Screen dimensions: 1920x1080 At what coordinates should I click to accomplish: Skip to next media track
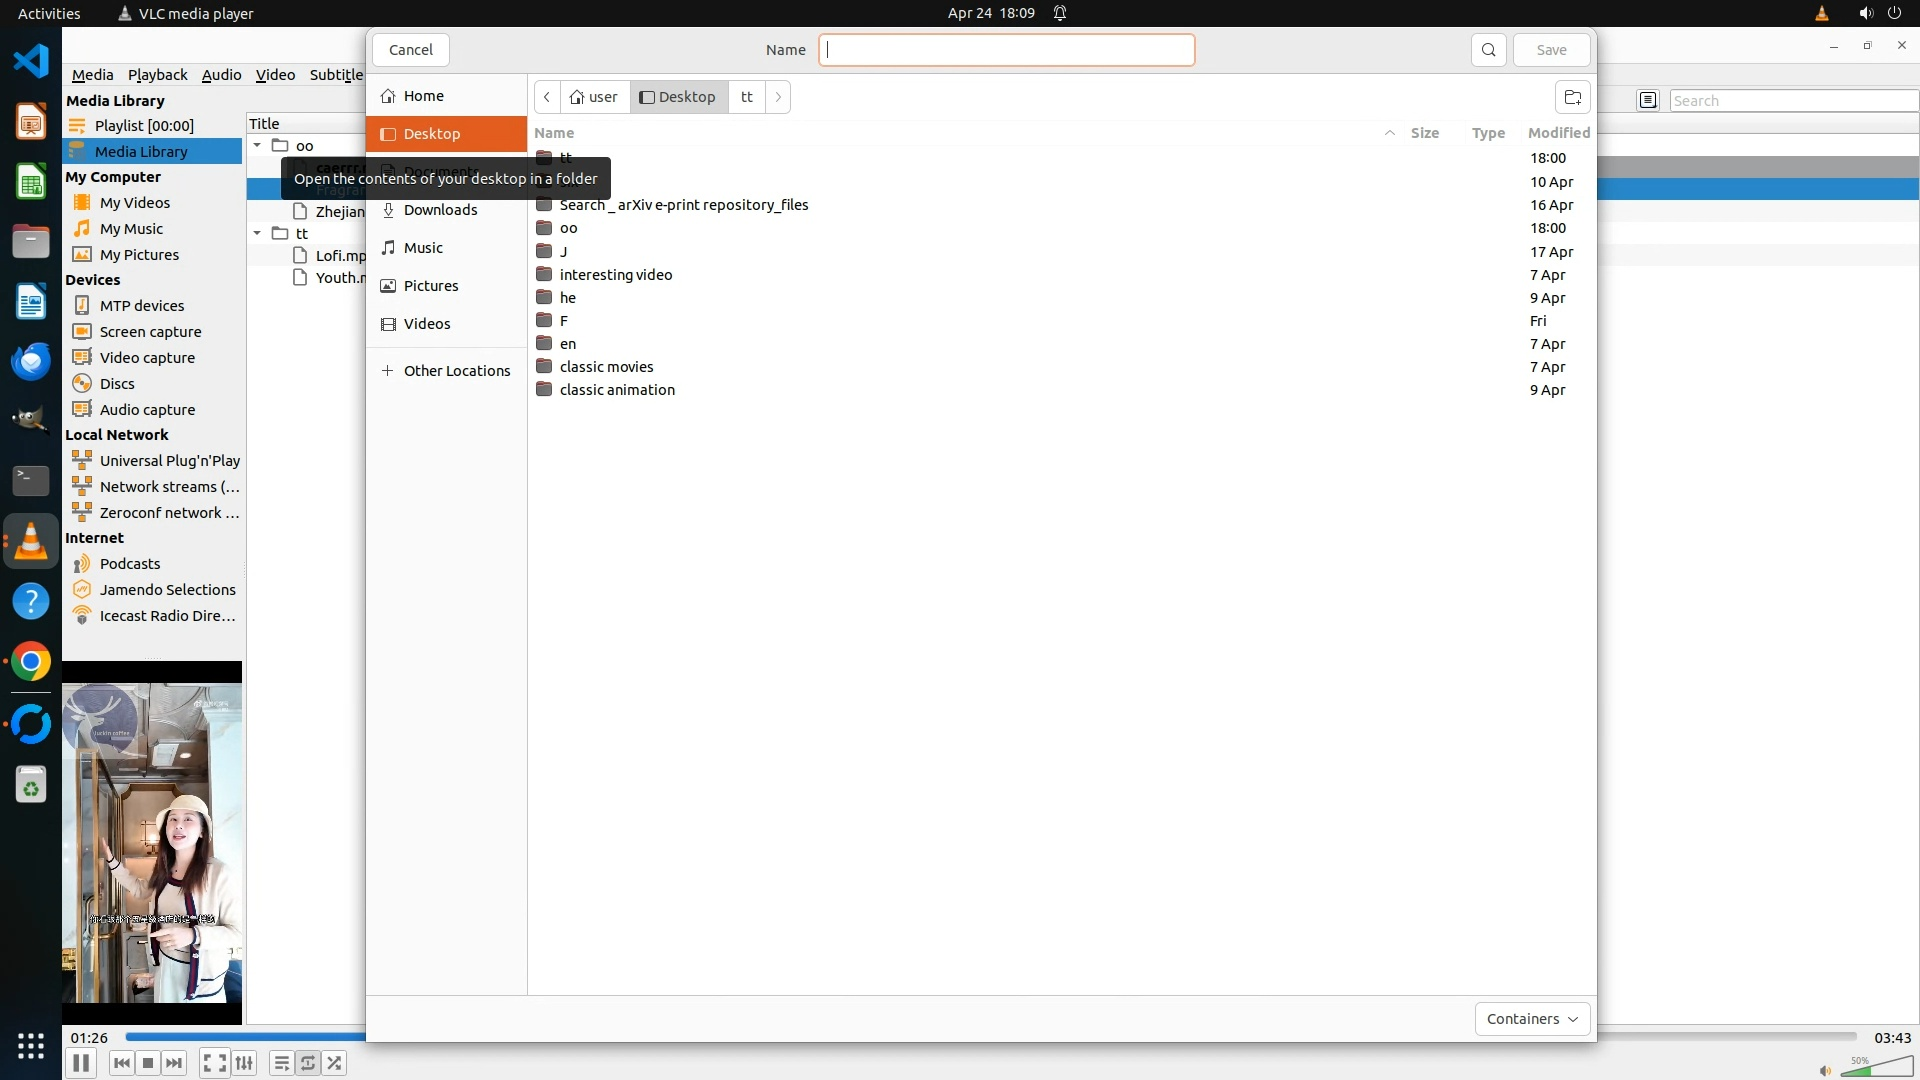point(174,1063)
